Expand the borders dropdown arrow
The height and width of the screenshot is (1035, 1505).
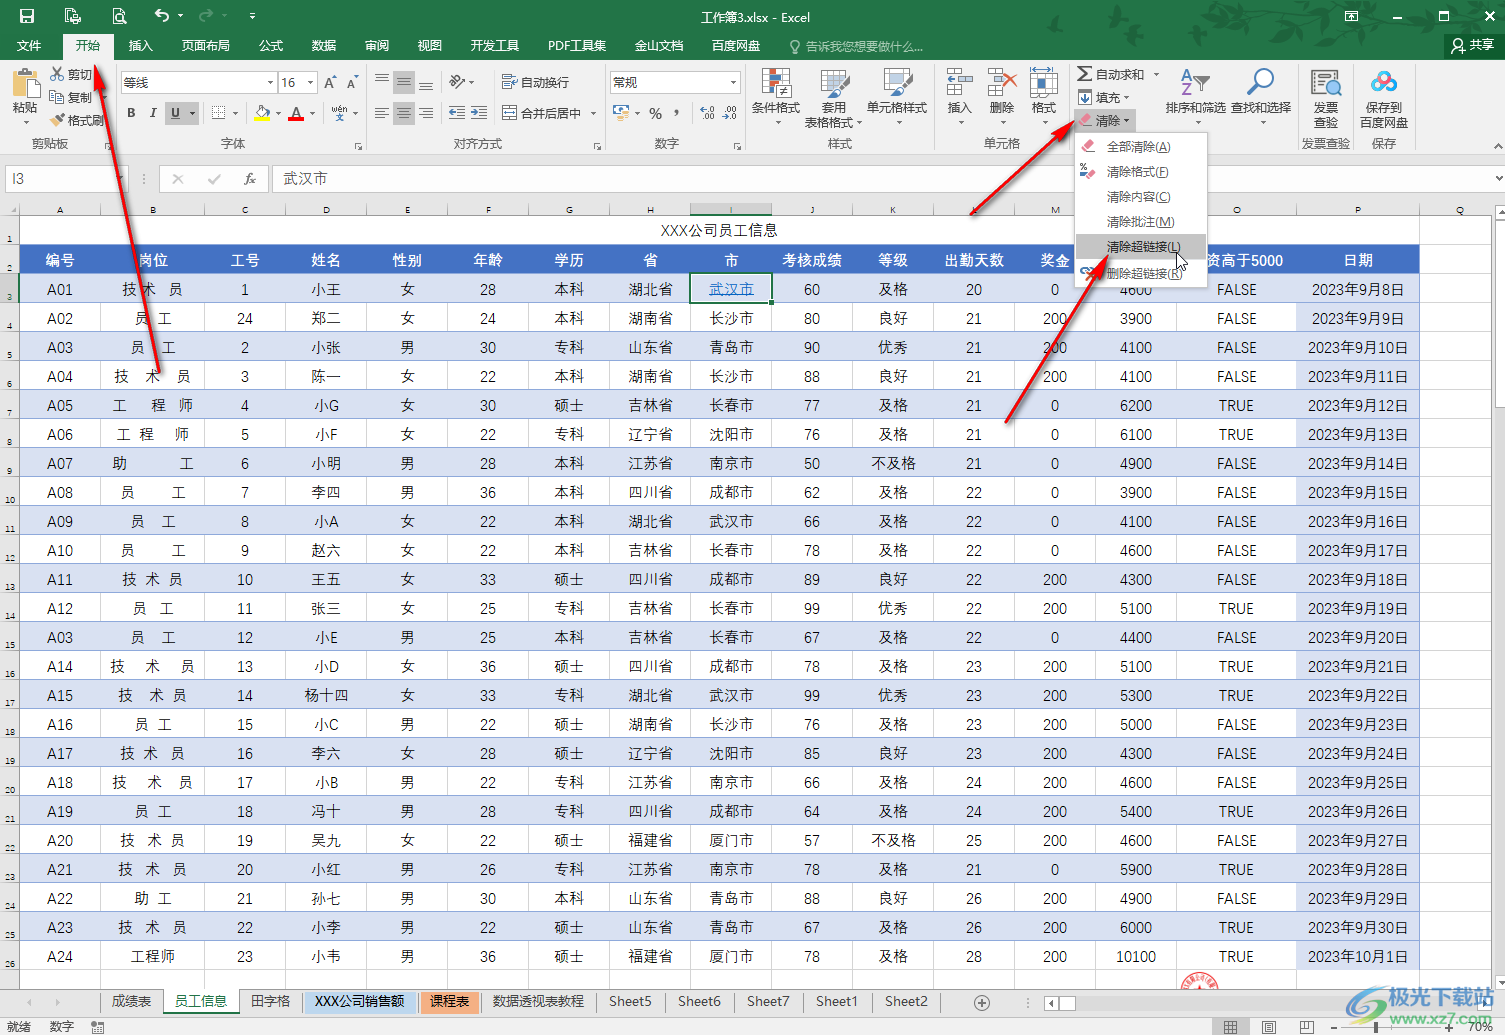pyautogui.click(x=235, y=113)
